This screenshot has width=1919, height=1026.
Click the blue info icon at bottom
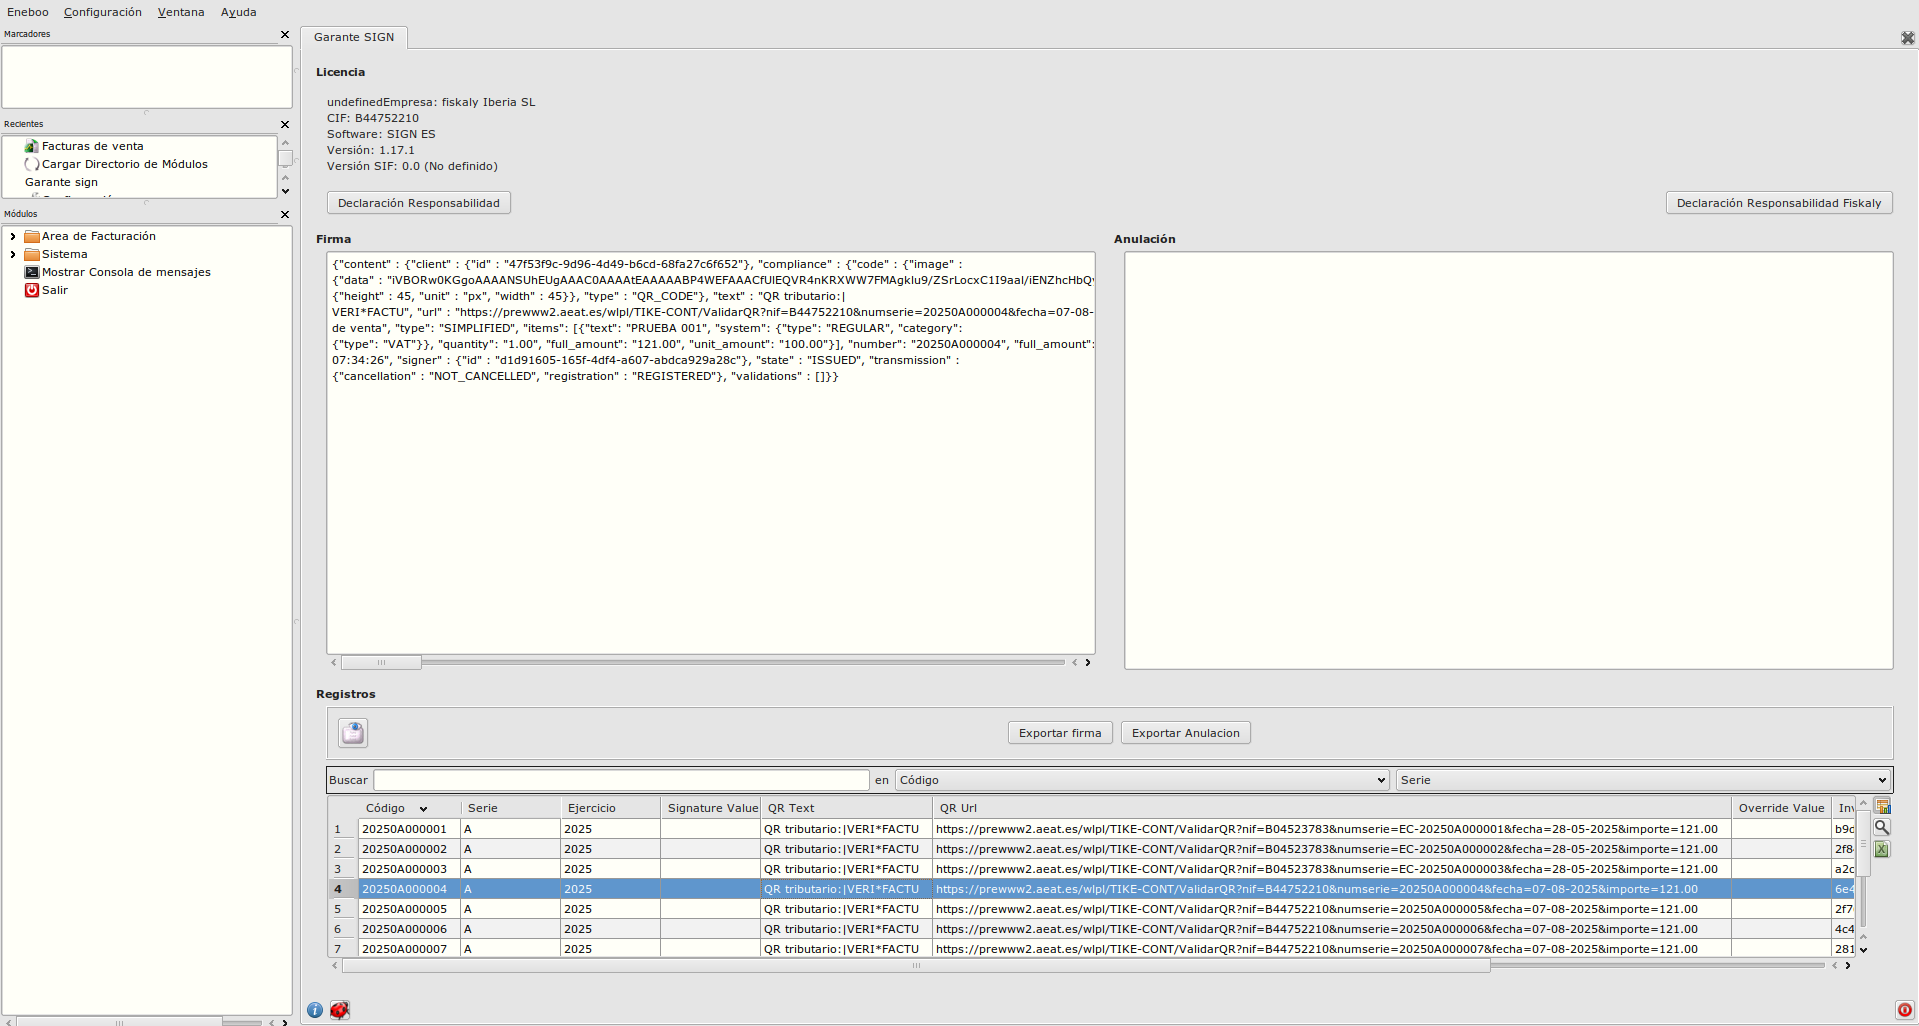pyautogui.click(x=315, y=1010)
